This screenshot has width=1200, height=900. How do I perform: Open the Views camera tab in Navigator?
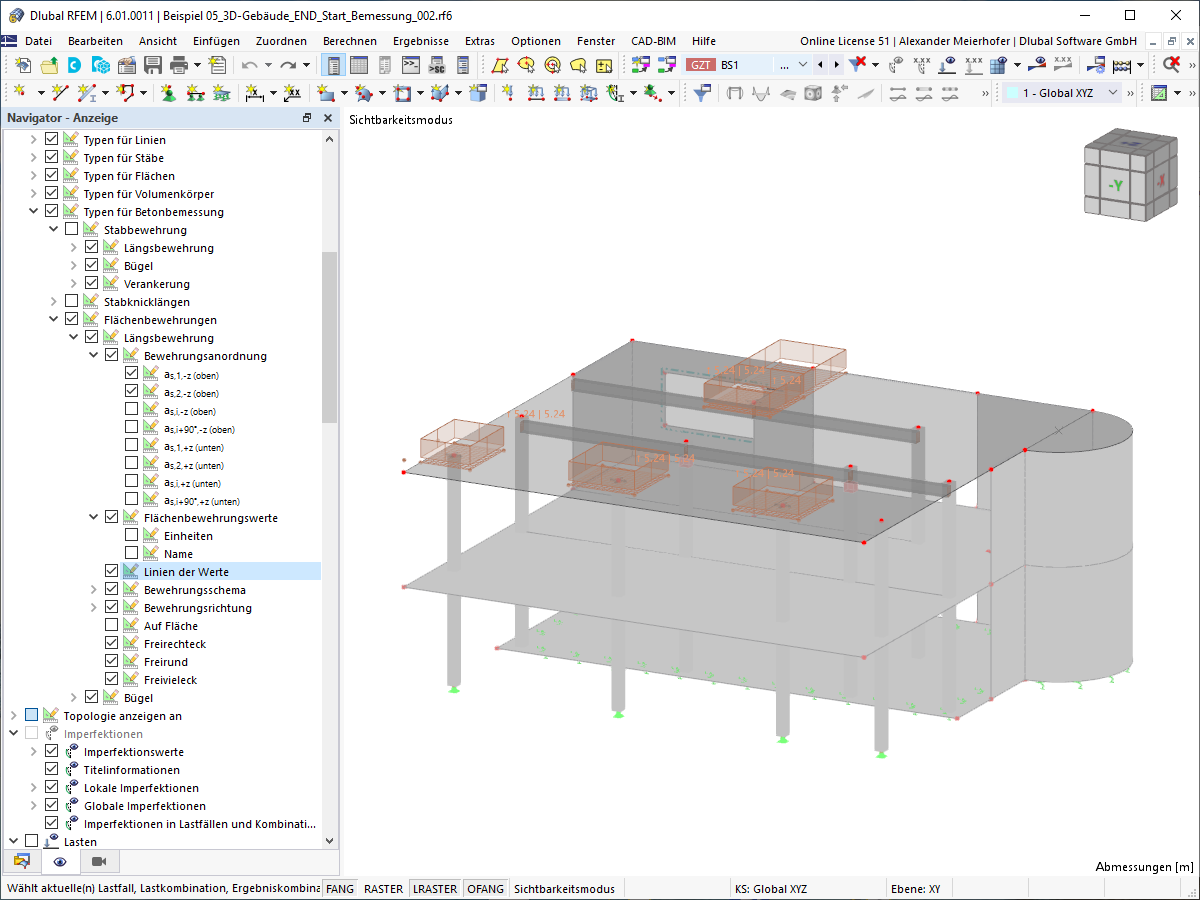[x=99, y=861]
